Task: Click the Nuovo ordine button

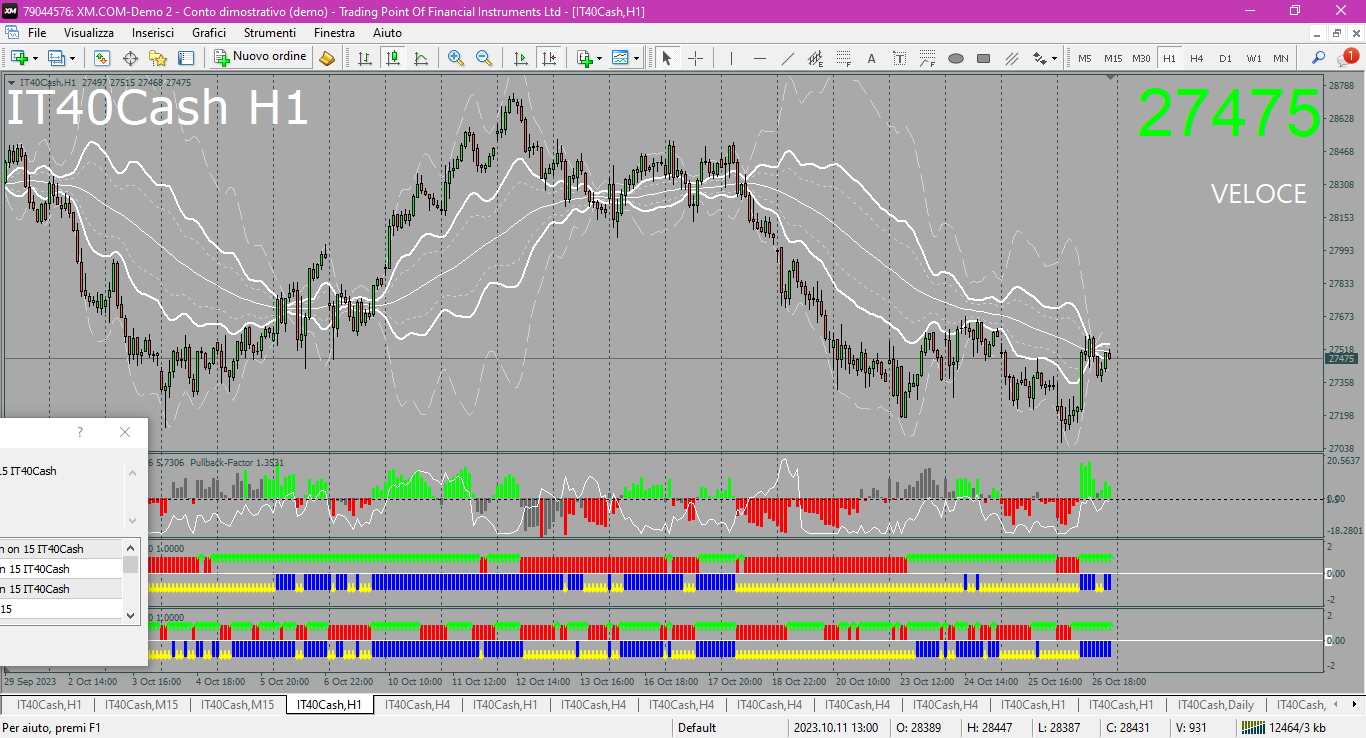Action: pos(260,57)
